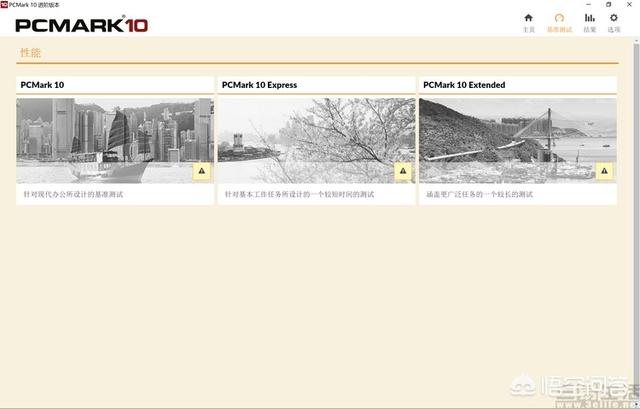
Task: Click the warning icon on PCMark 10 Extended card
Action: (604, 171)
